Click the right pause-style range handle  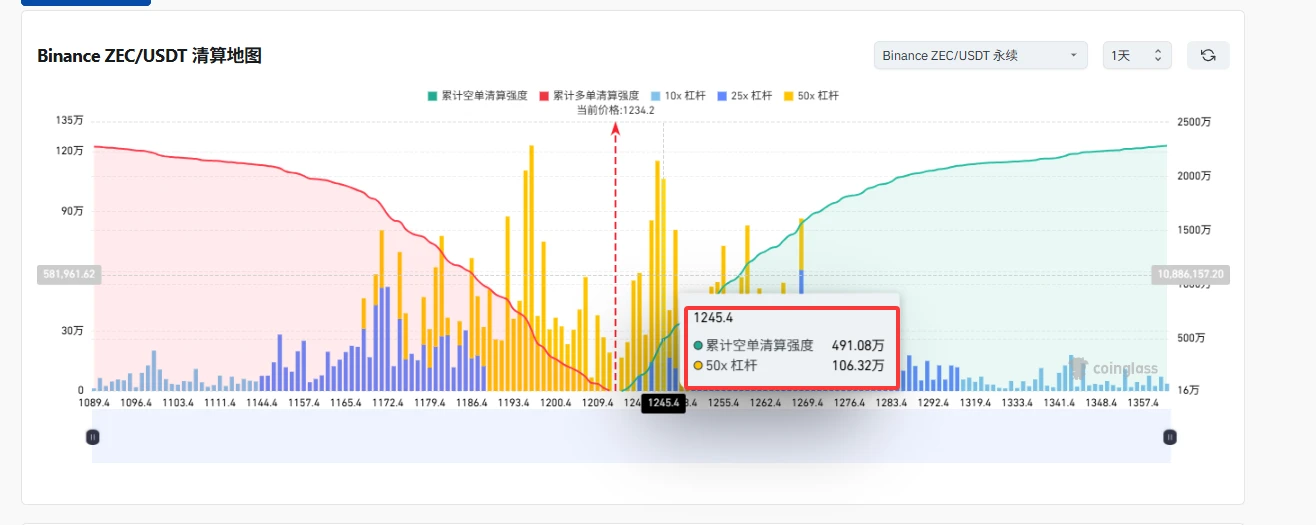click(1170, 437)
